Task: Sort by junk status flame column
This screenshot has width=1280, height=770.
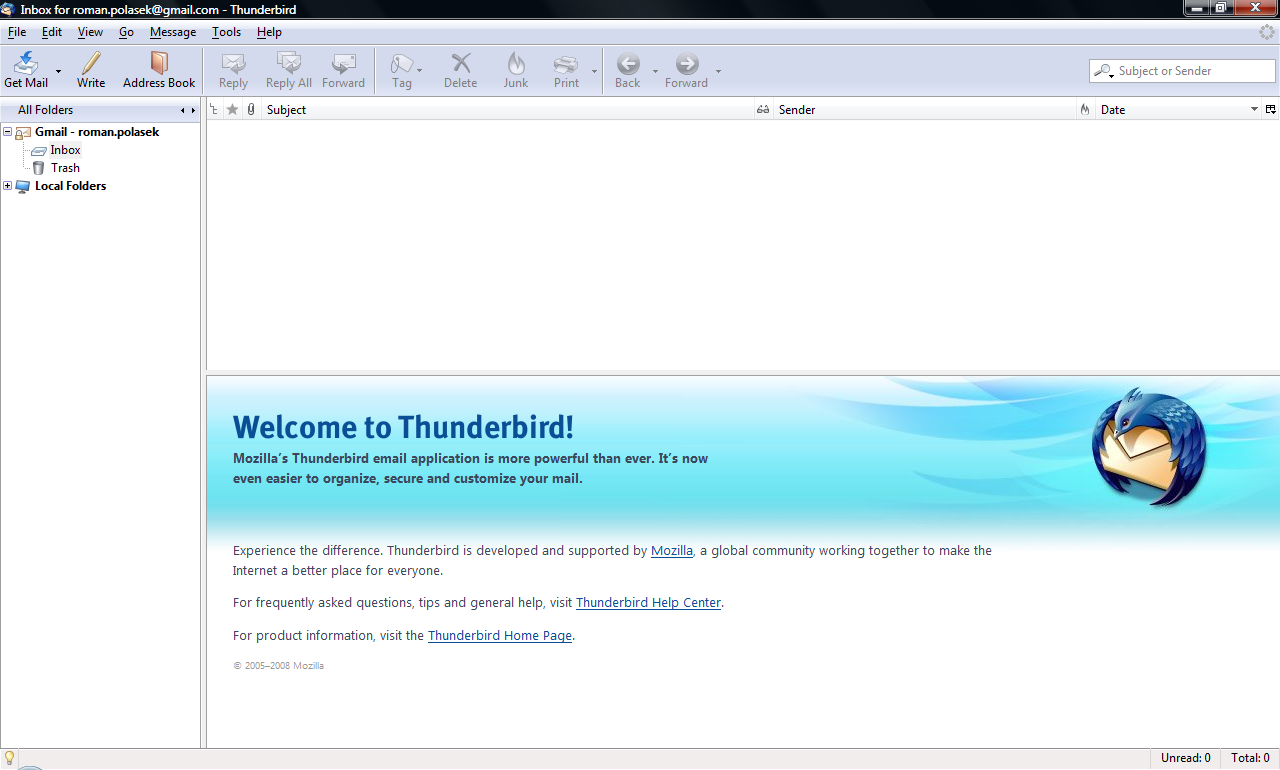Action: pos(1085,110)
